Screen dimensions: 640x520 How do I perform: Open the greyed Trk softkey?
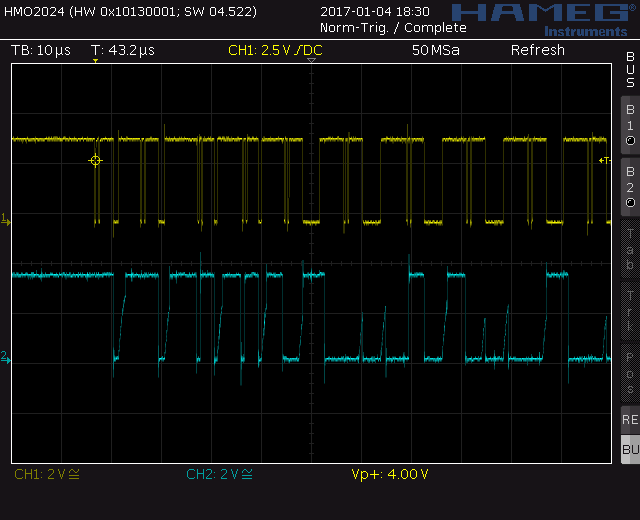(x=630, y=311)
